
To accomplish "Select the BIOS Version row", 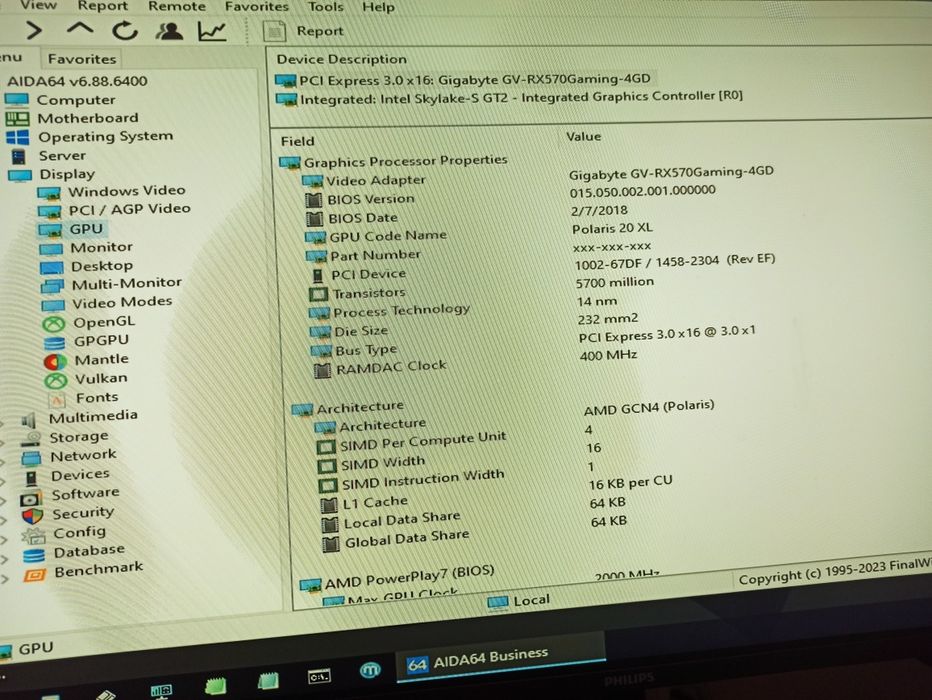I will 510,196.
